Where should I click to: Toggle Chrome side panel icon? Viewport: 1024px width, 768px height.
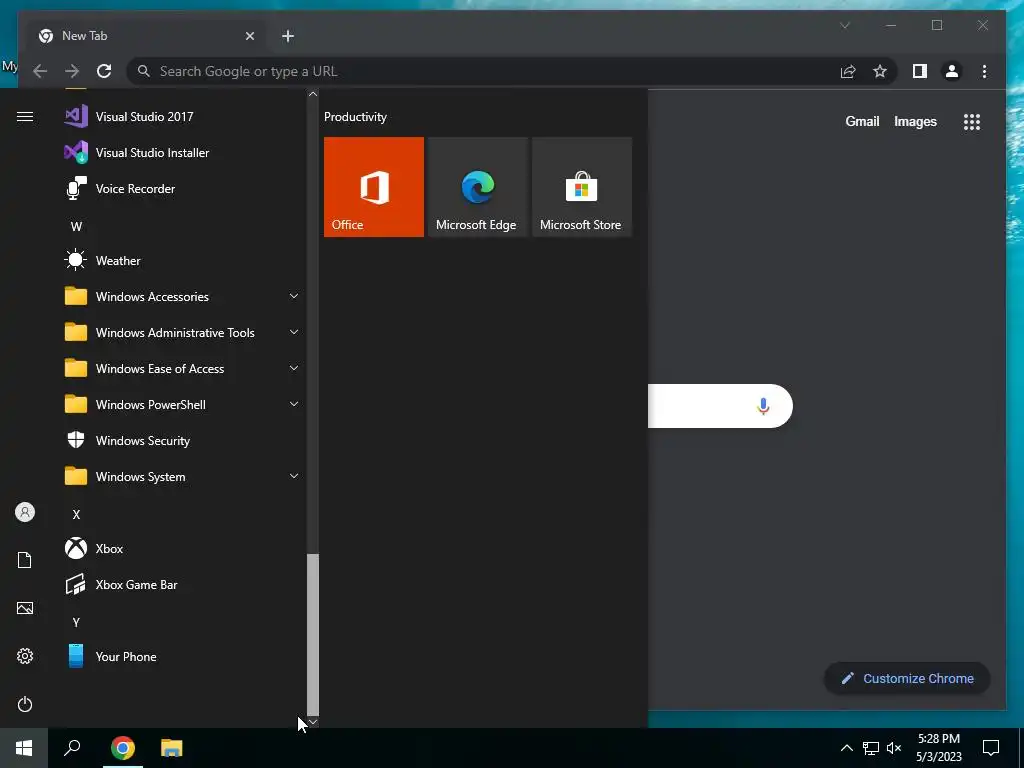(920, 71)
